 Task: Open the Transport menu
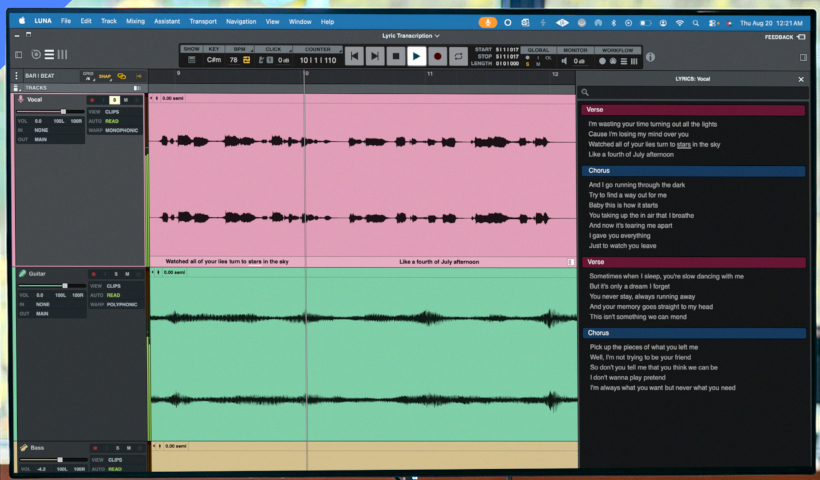[x=203, y=21]
